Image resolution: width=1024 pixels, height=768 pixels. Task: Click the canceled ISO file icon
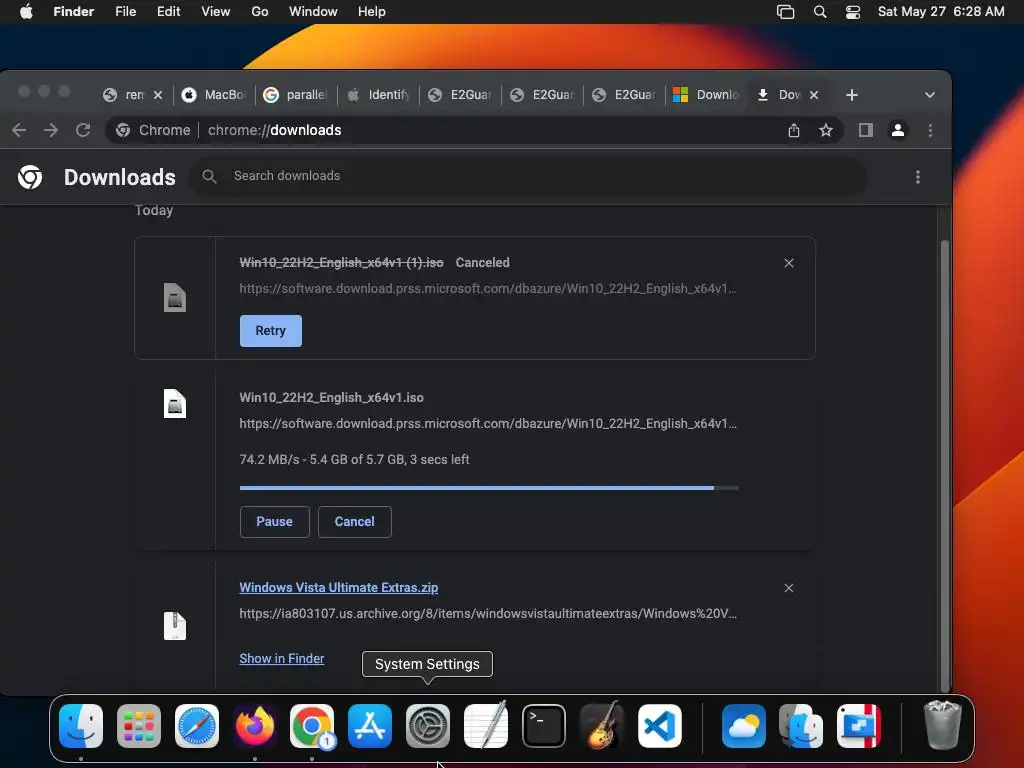pyautogui.click(x=174, y=298)
